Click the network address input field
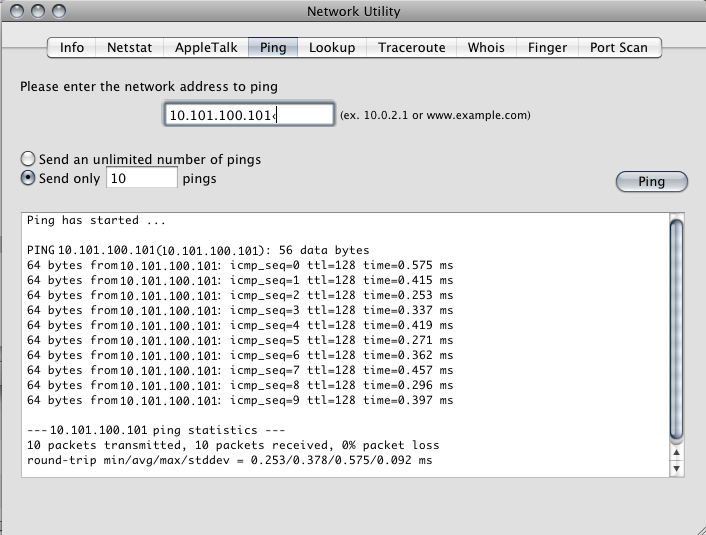Image resolution: width=706 pixels, height=535 pixels. pyautogui.click(x=249, y=115)
